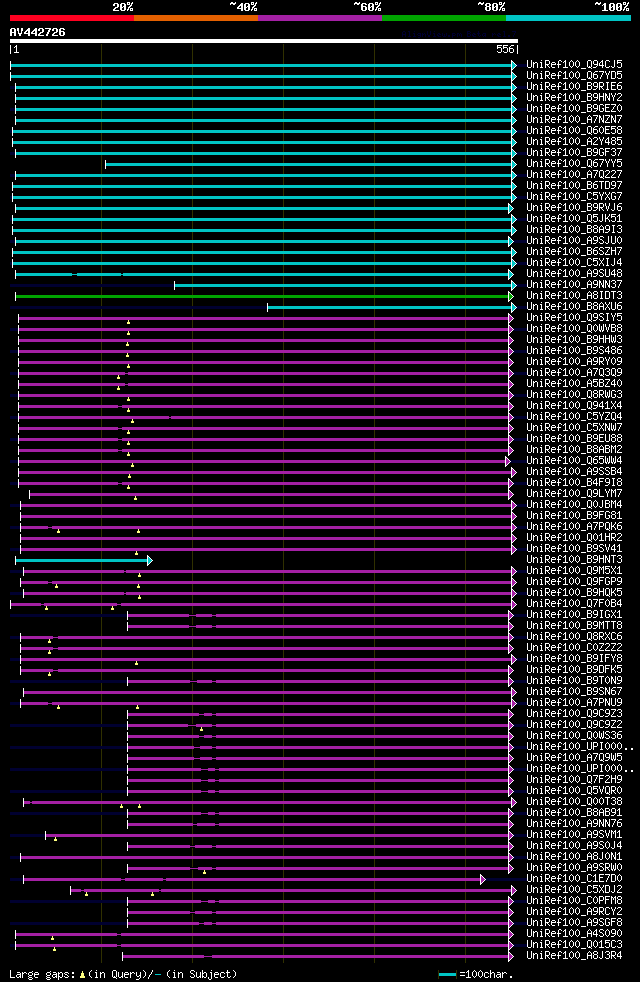Open hit UniRef100_A8IDT3

pos(574,296)
